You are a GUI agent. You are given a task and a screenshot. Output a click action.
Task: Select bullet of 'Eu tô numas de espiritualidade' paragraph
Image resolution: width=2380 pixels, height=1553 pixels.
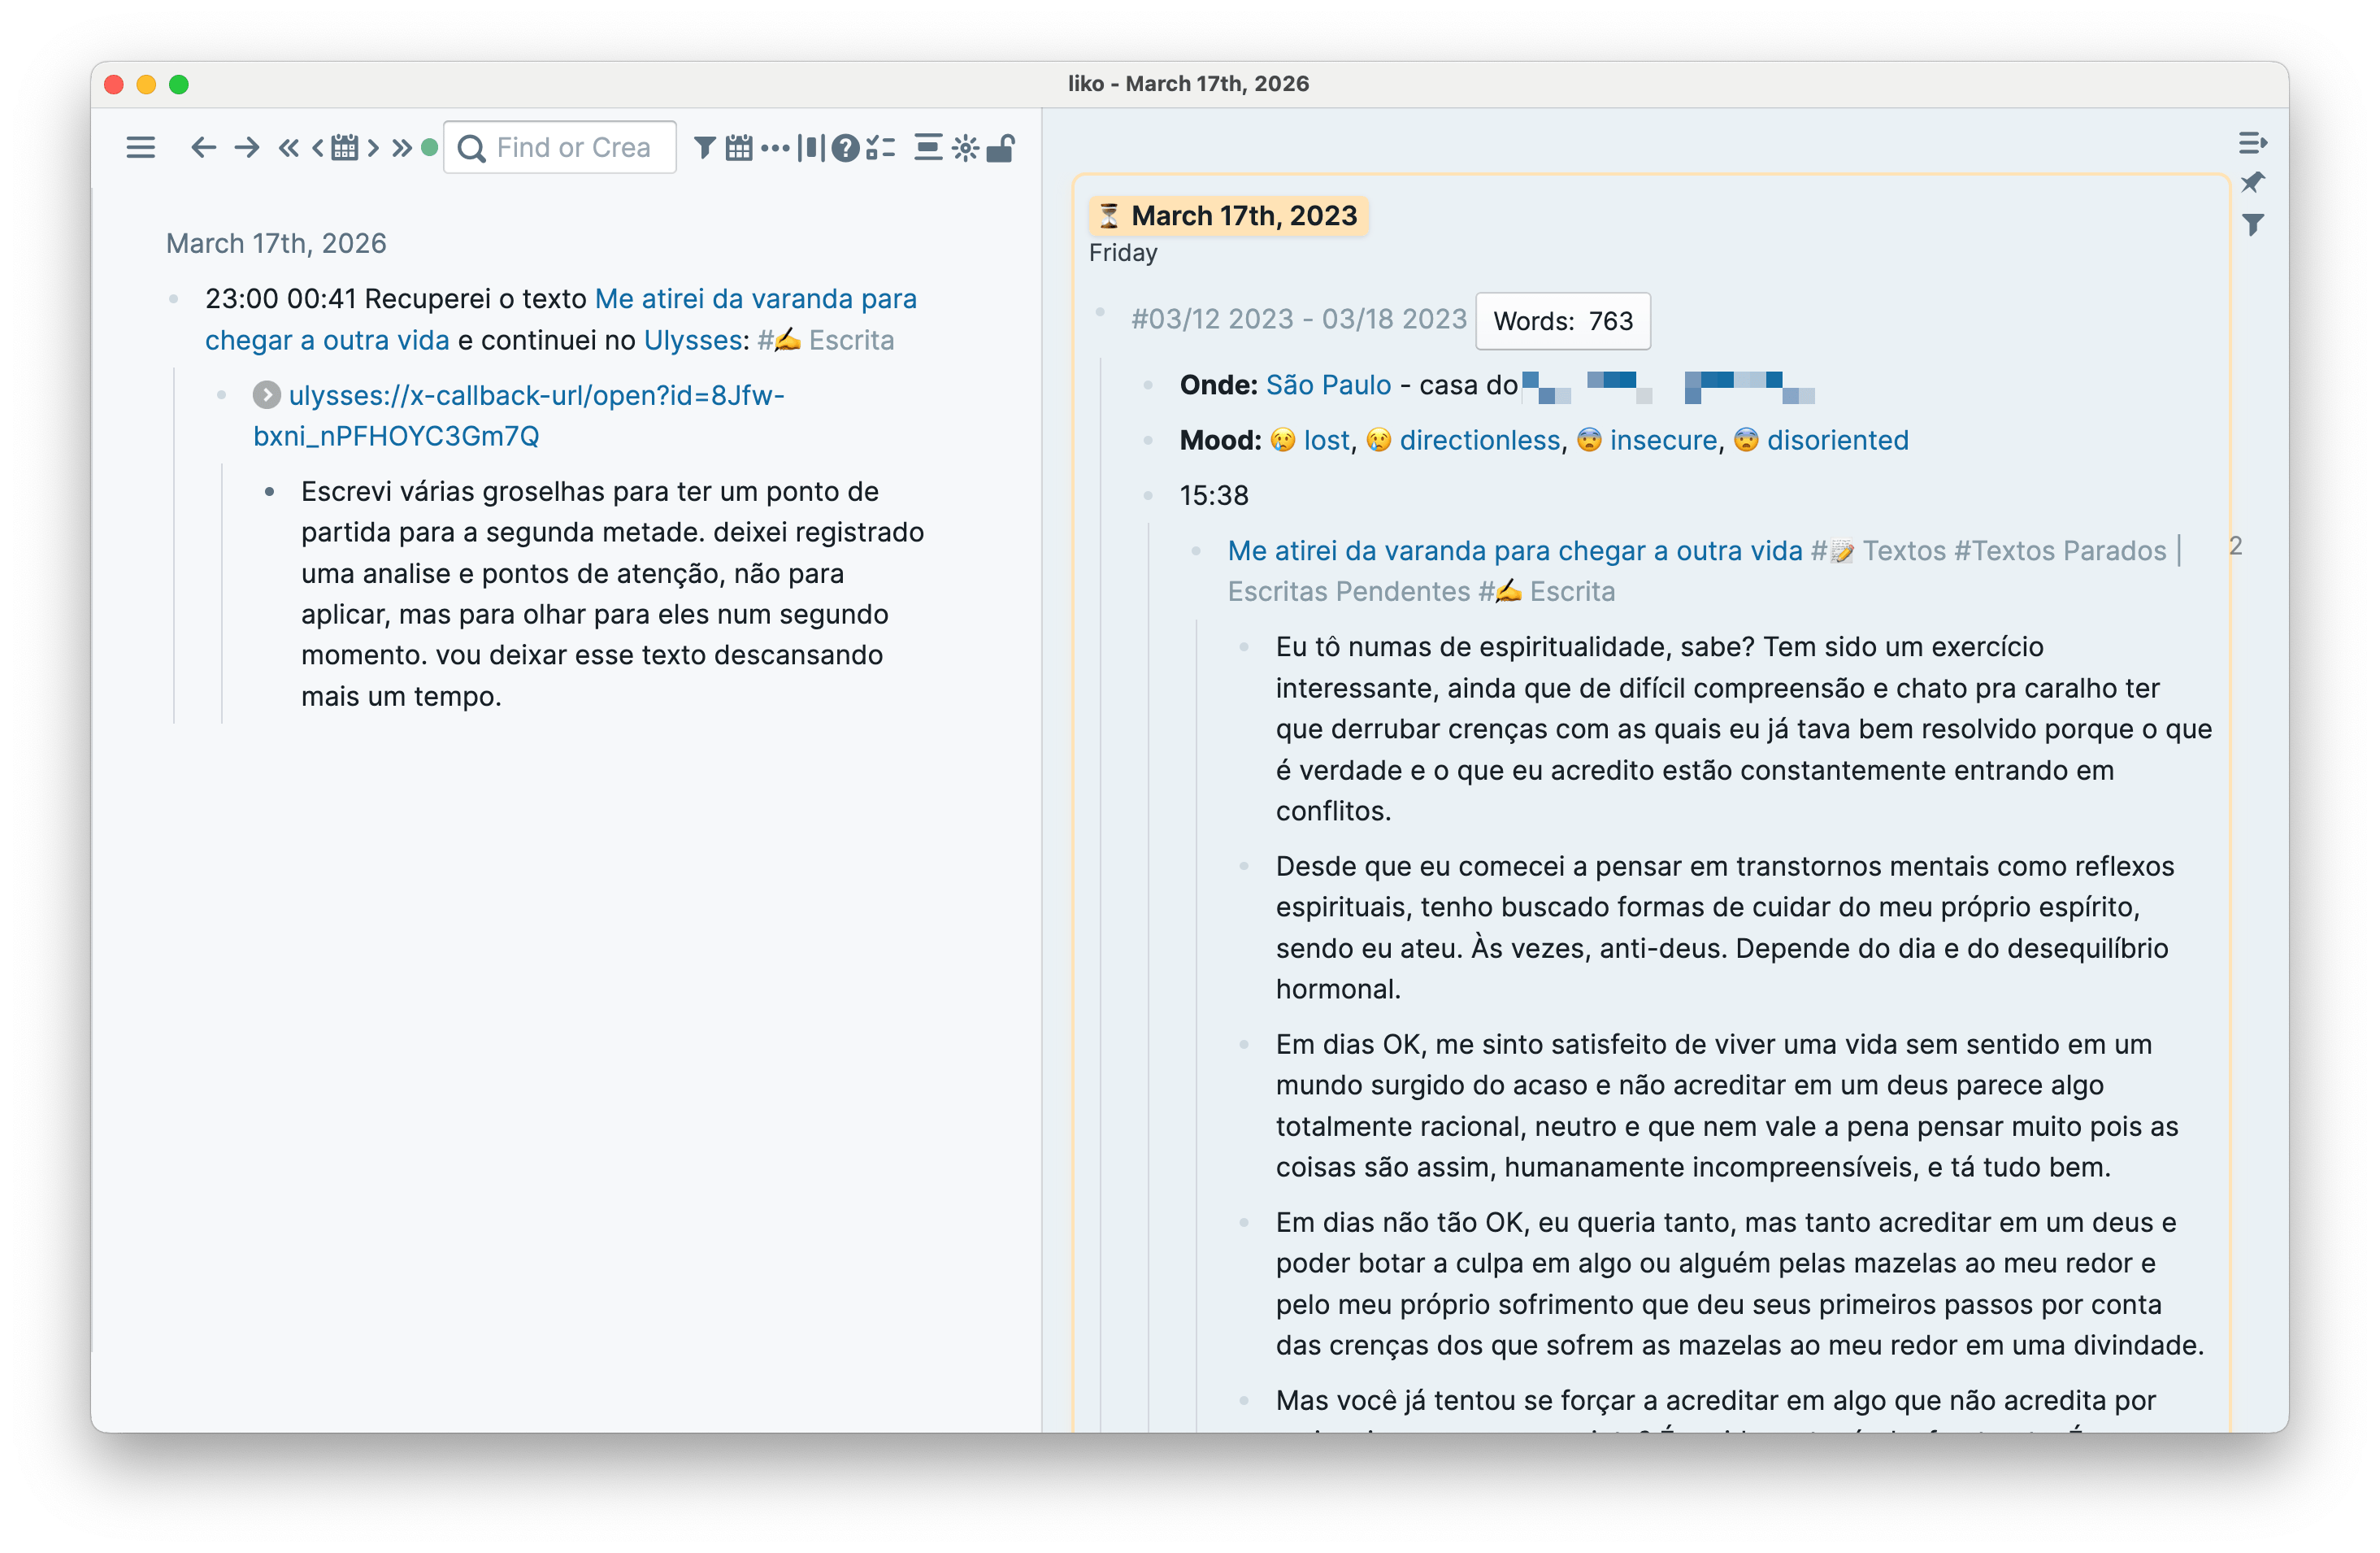pos(1244,646)
